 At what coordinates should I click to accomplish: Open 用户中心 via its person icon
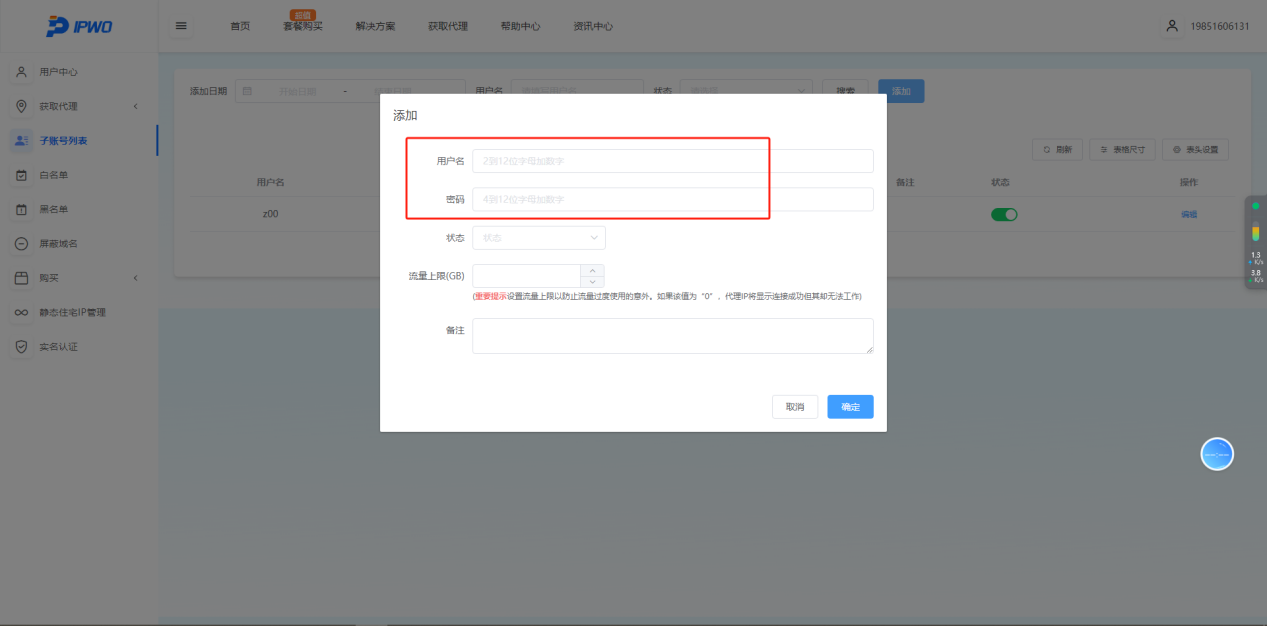pos(21,72)
